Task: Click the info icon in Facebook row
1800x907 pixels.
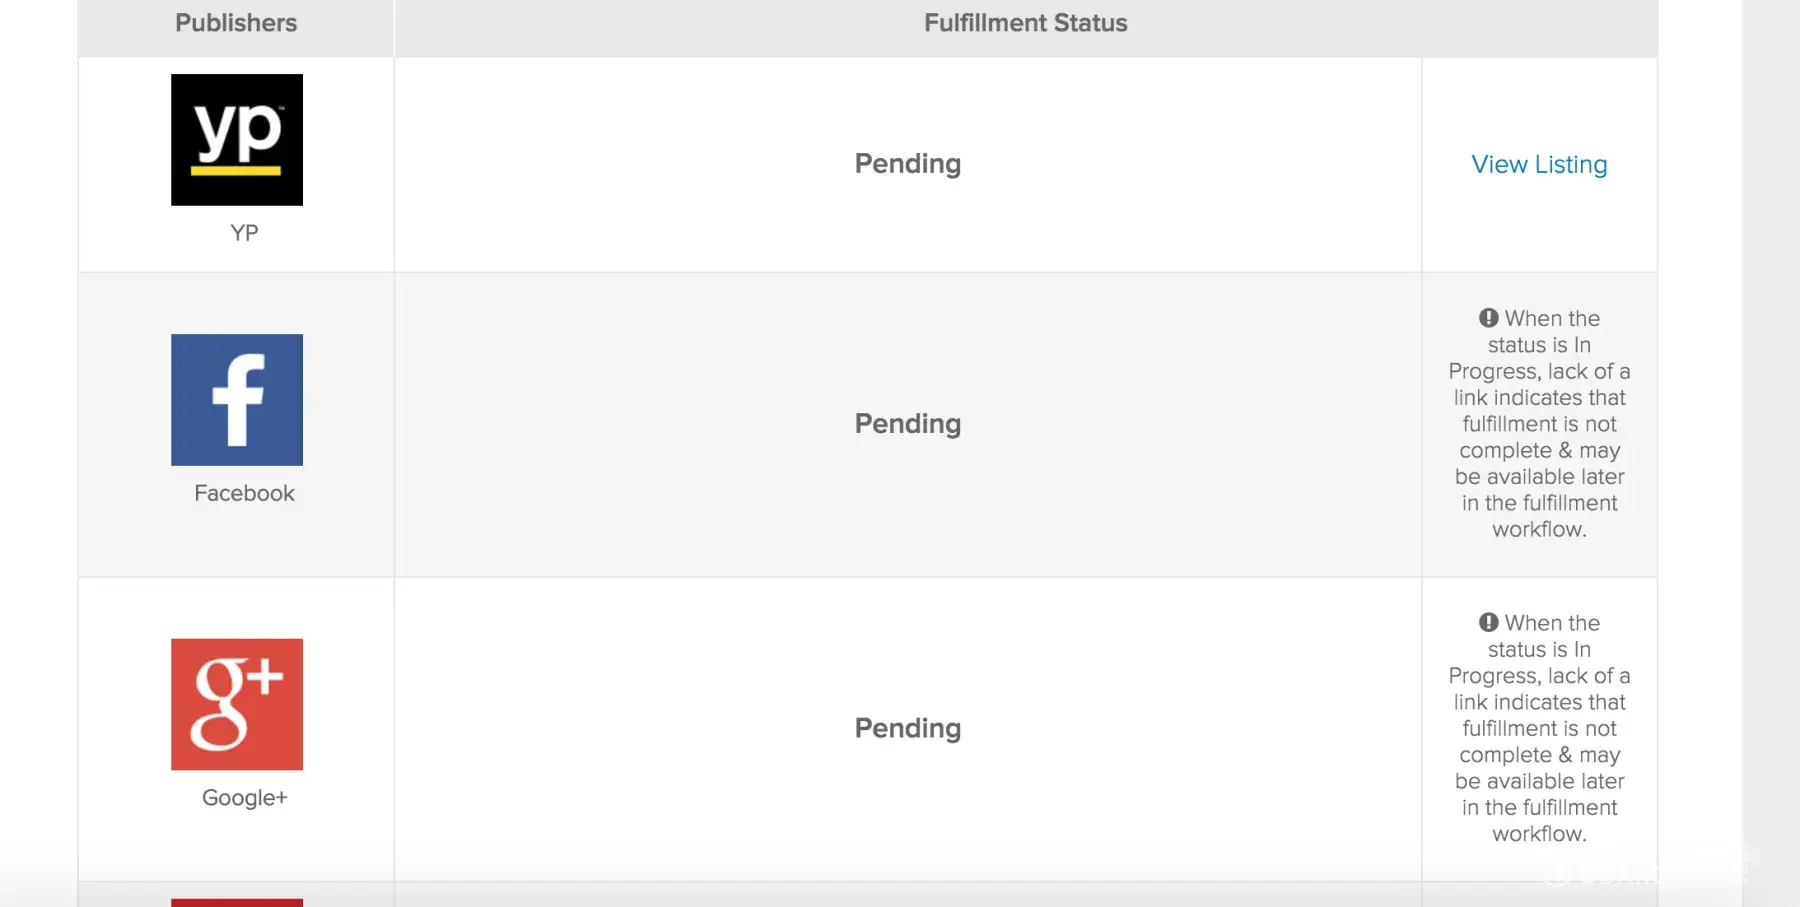Action: point(1489,318)
